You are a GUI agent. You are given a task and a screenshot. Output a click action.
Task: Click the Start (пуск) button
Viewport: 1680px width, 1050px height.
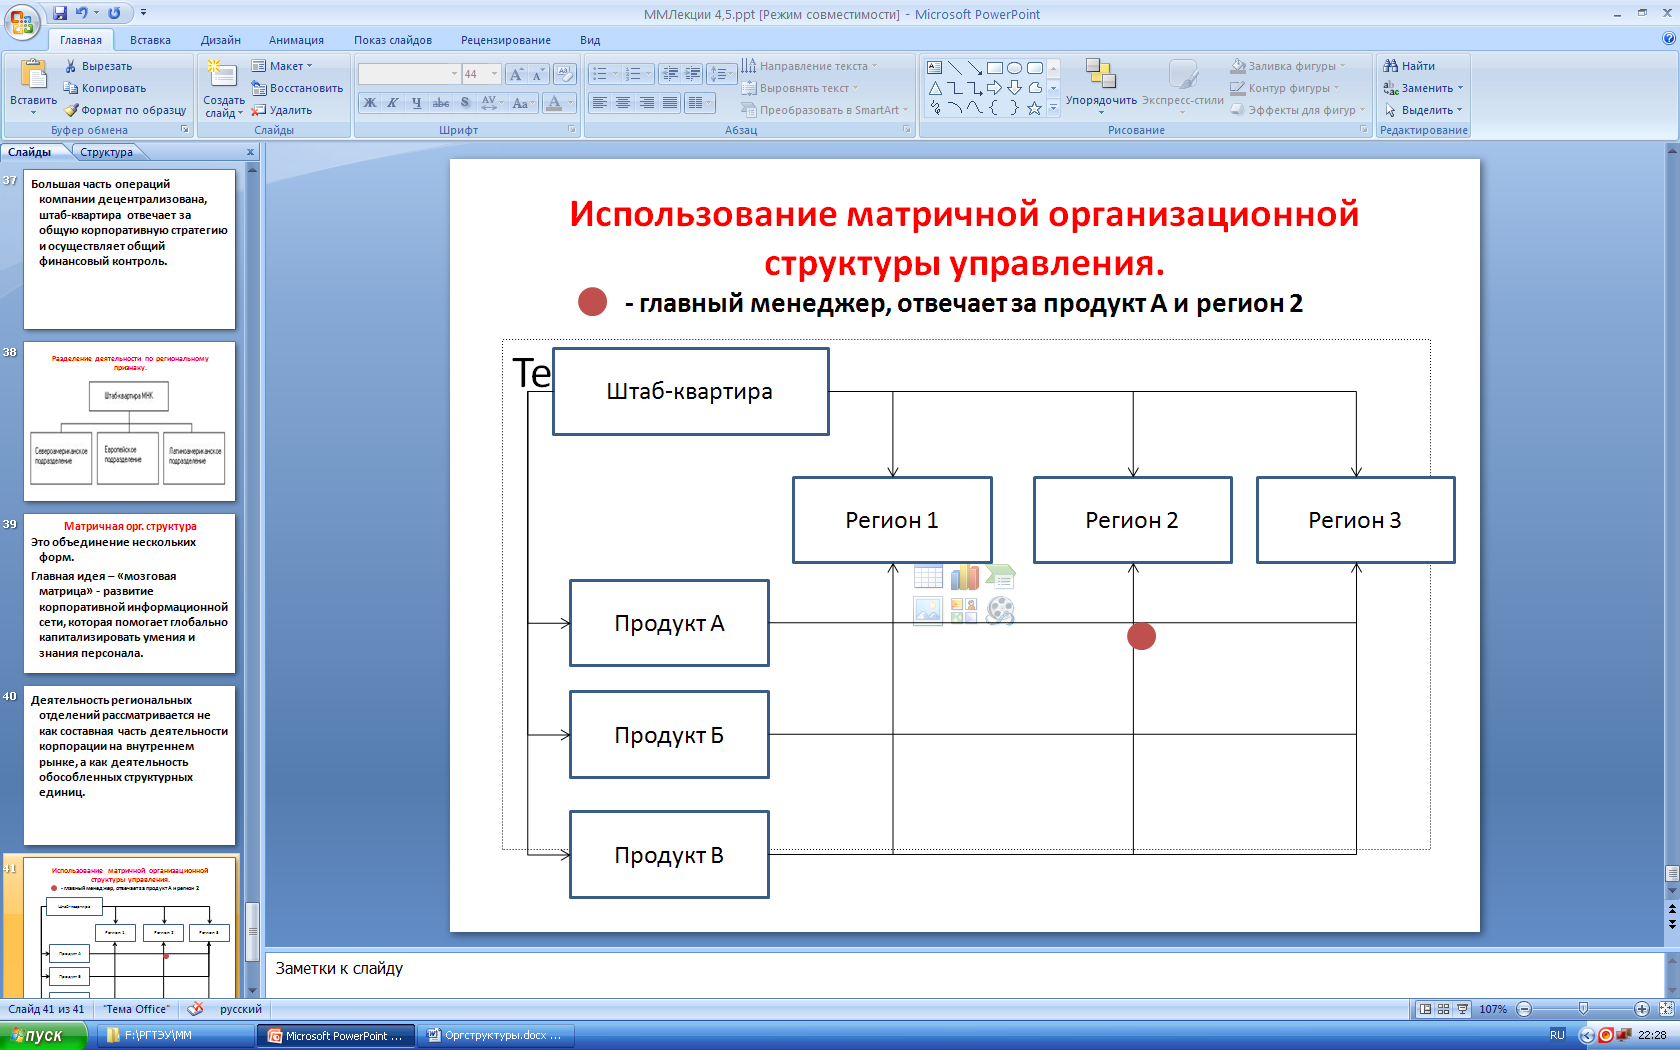point(44,1036)
